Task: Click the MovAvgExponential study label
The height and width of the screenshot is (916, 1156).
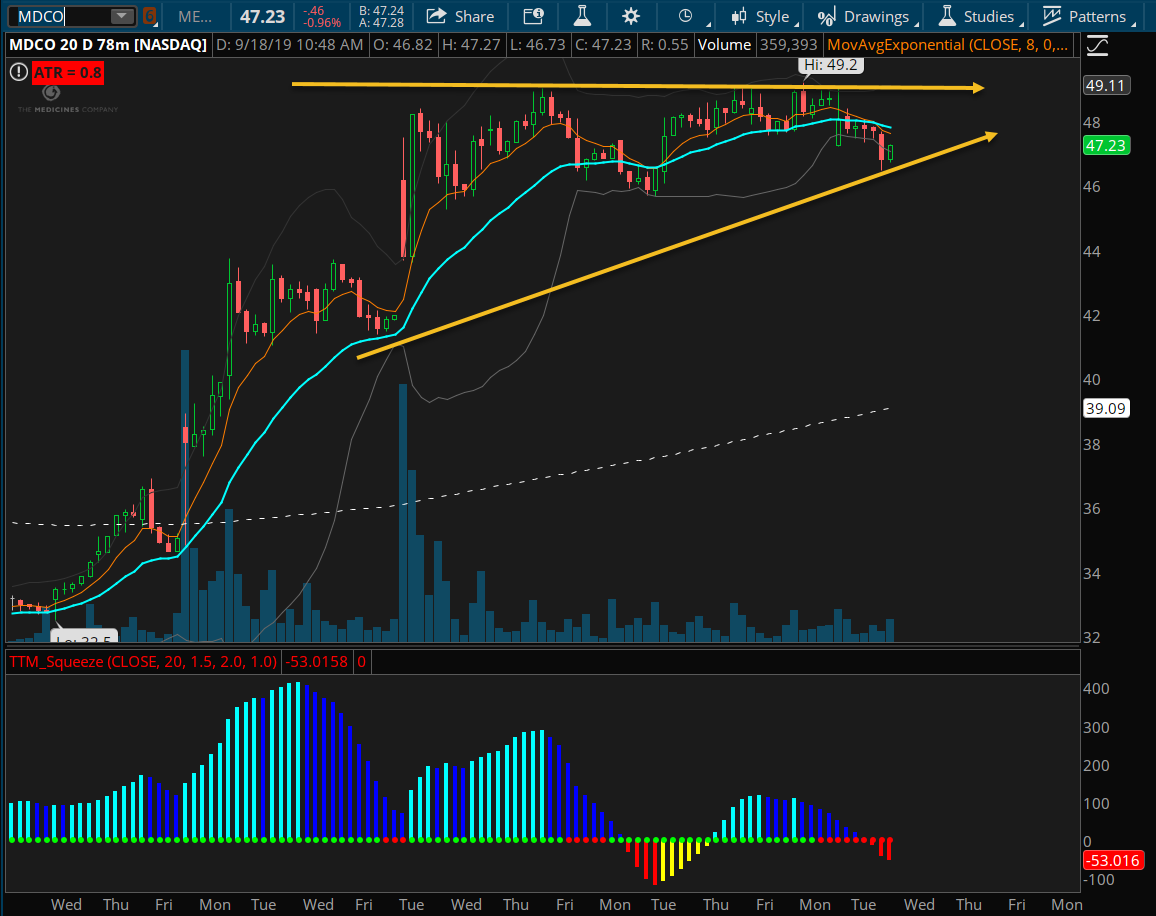Action: pos(952,45)
